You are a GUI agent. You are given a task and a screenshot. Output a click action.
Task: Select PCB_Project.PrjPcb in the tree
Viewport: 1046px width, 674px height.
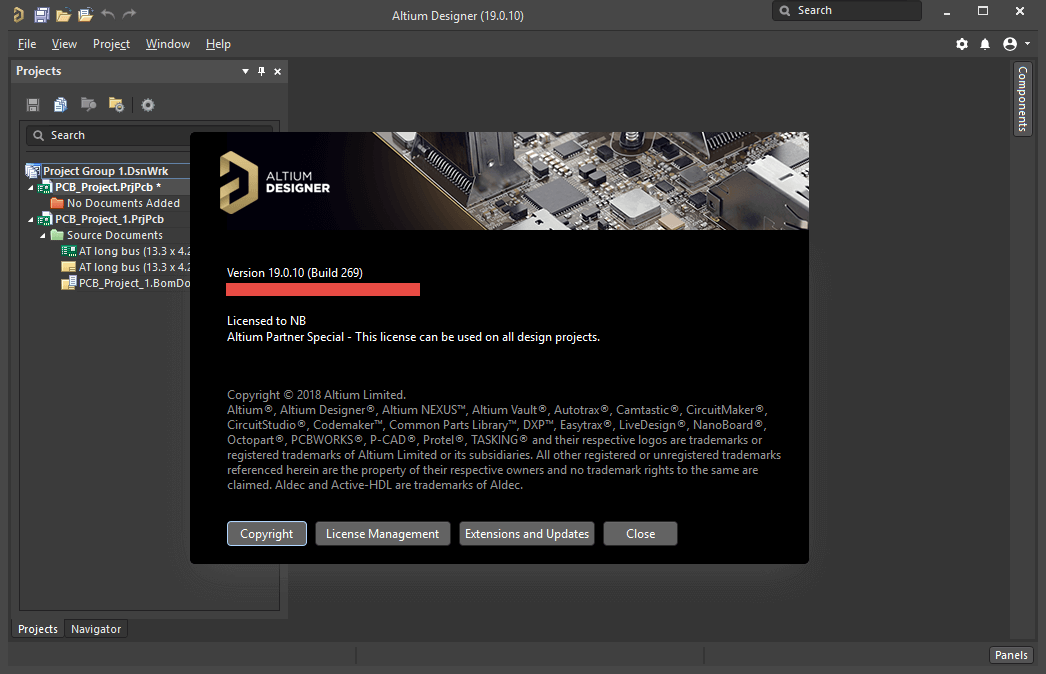pos(107,187)
